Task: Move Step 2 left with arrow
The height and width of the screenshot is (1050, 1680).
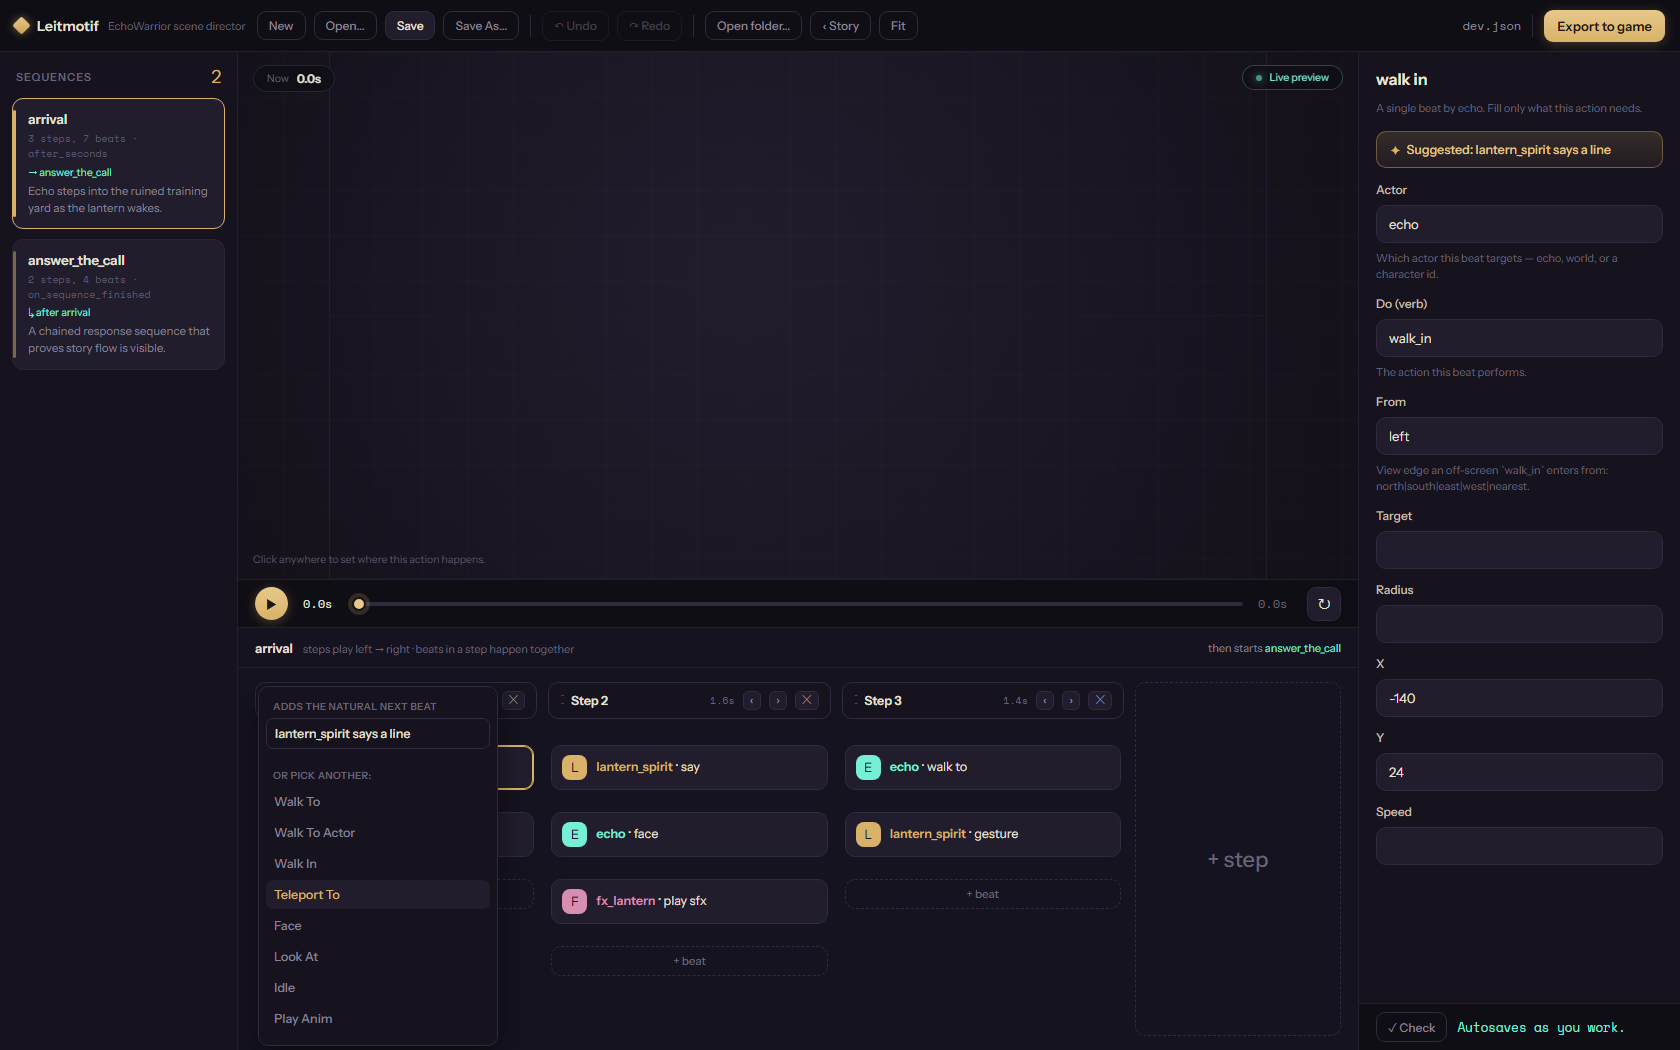Action: tap(752, 701)
